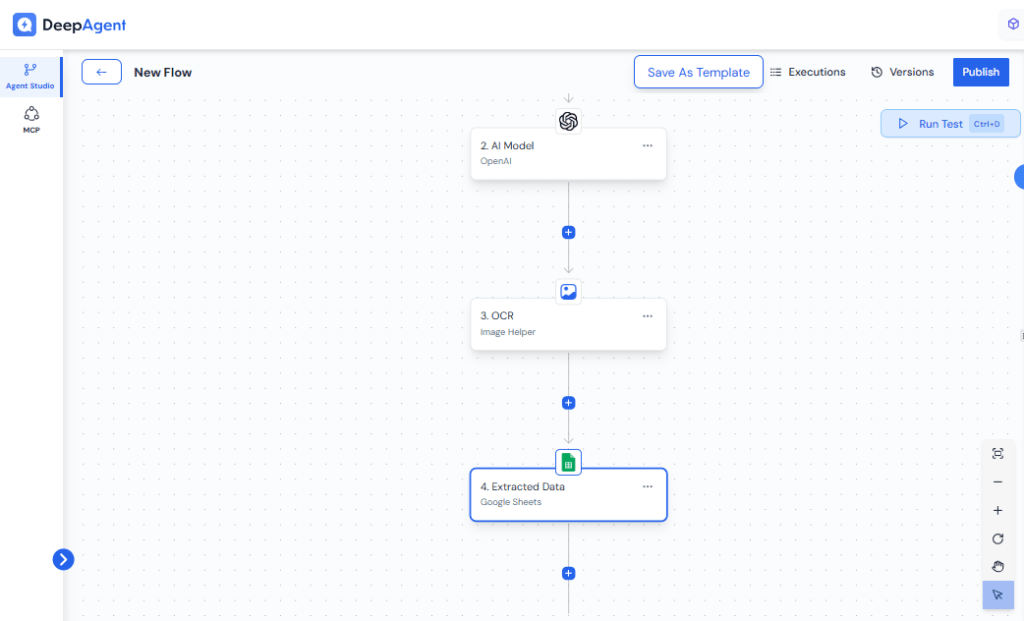Click the Google Sheets icon on Extracted Data
Screen dimensions: 1024x621
coord(568,461)
